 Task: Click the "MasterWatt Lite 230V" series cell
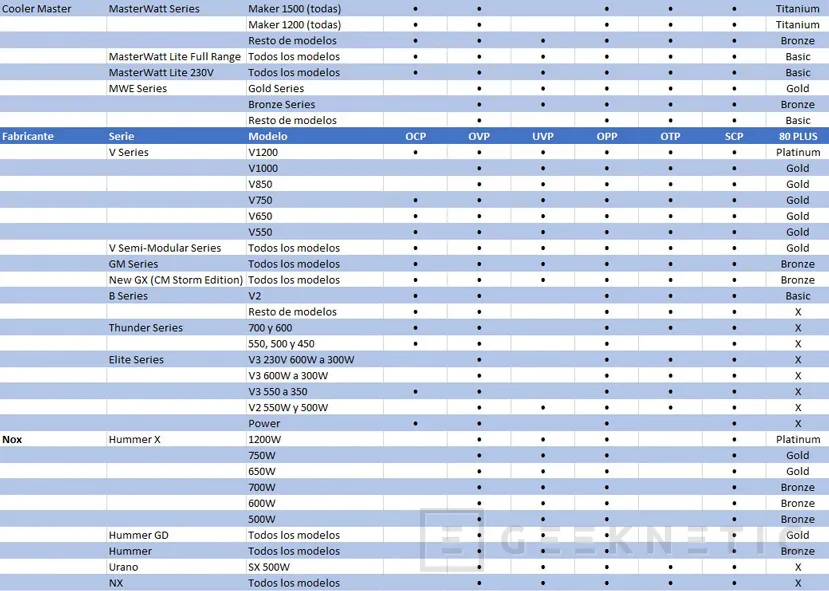tap(161, 72)
